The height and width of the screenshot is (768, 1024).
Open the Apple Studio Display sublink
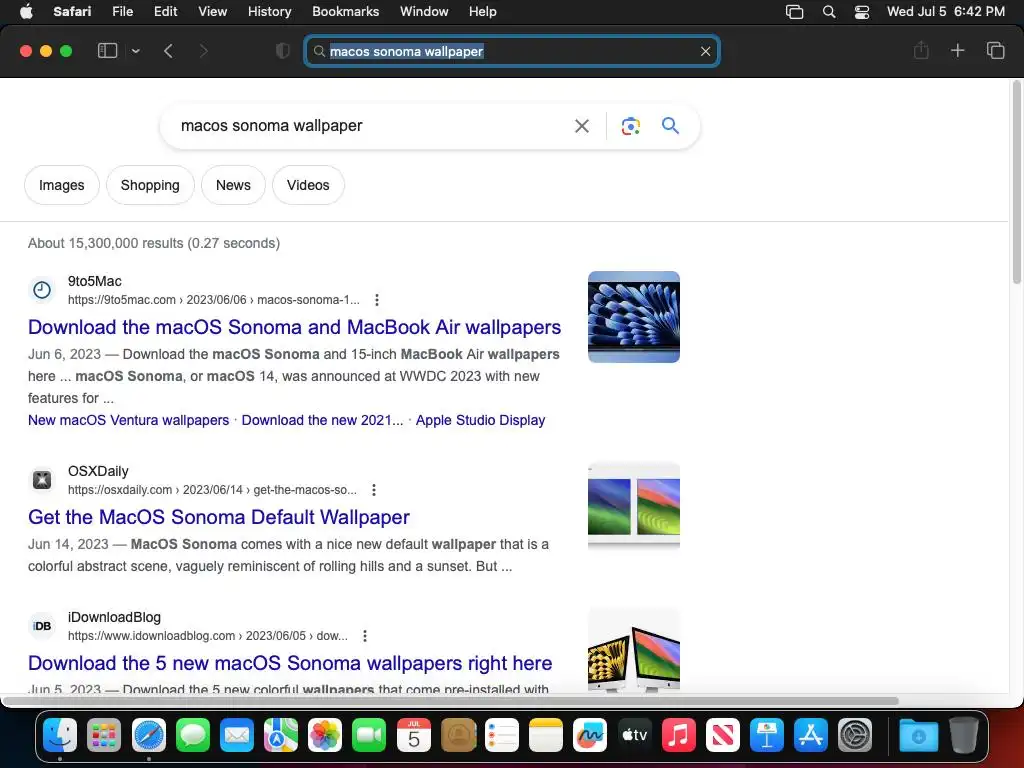(x=481, y=420)
